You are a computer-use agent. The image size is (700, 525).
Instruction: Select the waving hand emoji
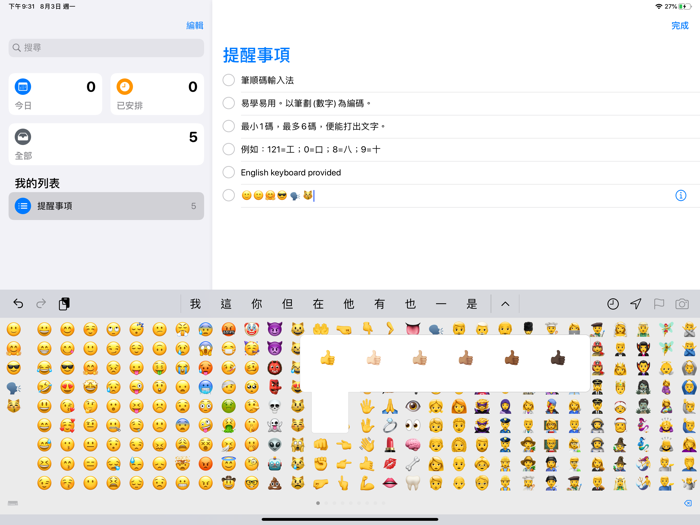(x=367, y=445)
